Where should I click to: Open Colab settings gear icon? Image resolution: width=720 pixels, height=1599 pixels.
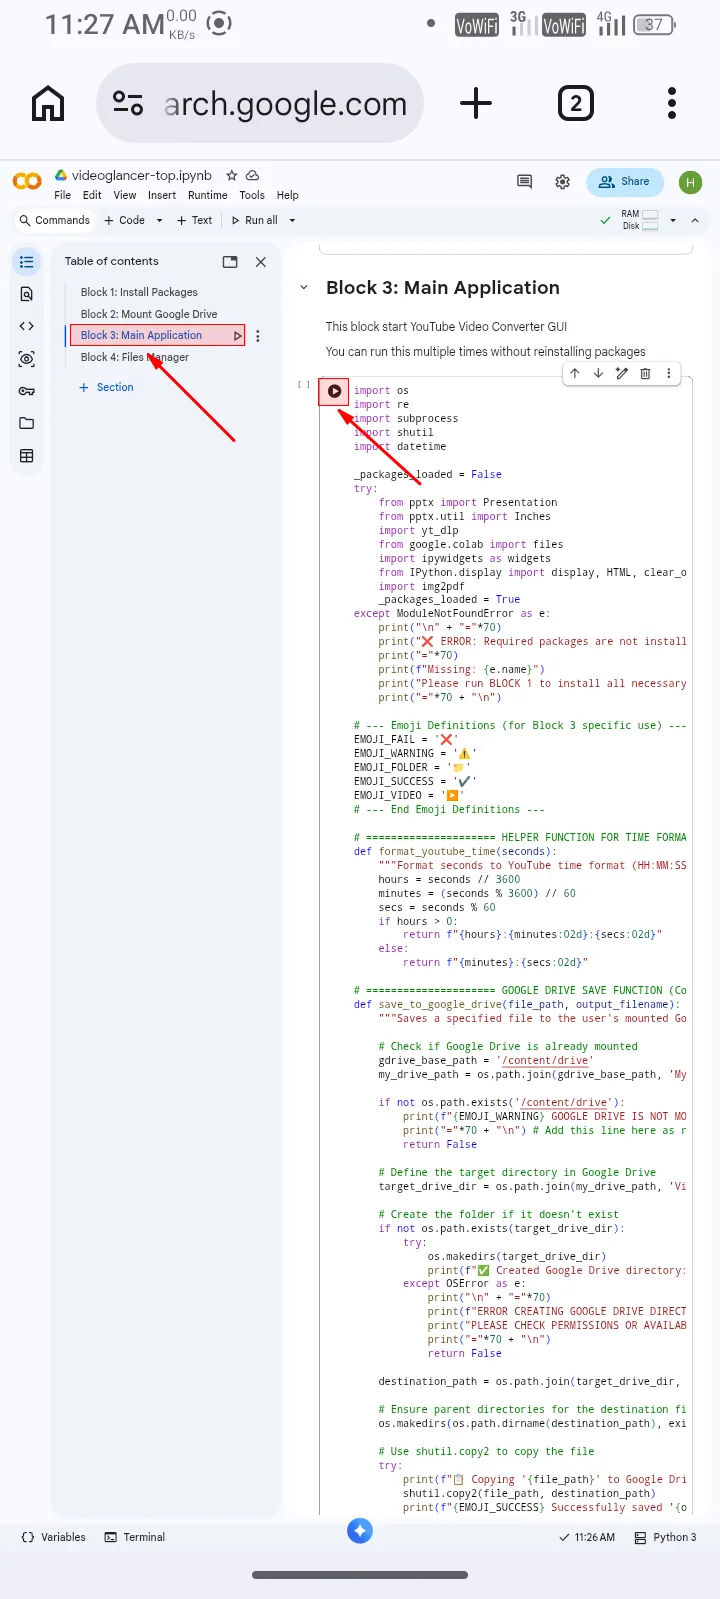(563, 182)
